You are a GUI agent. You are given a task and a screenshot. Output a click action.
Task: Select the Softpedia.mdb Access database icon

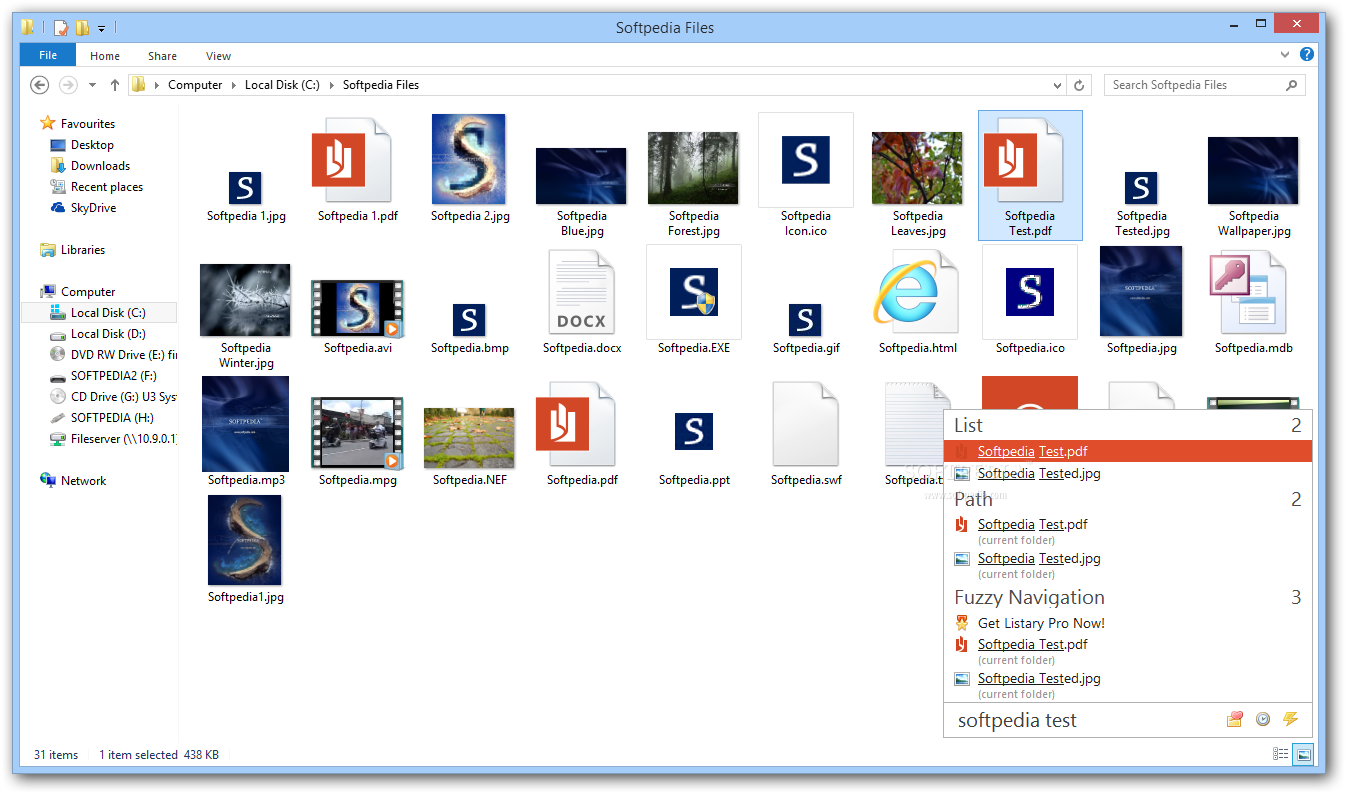click(1248, 292)
